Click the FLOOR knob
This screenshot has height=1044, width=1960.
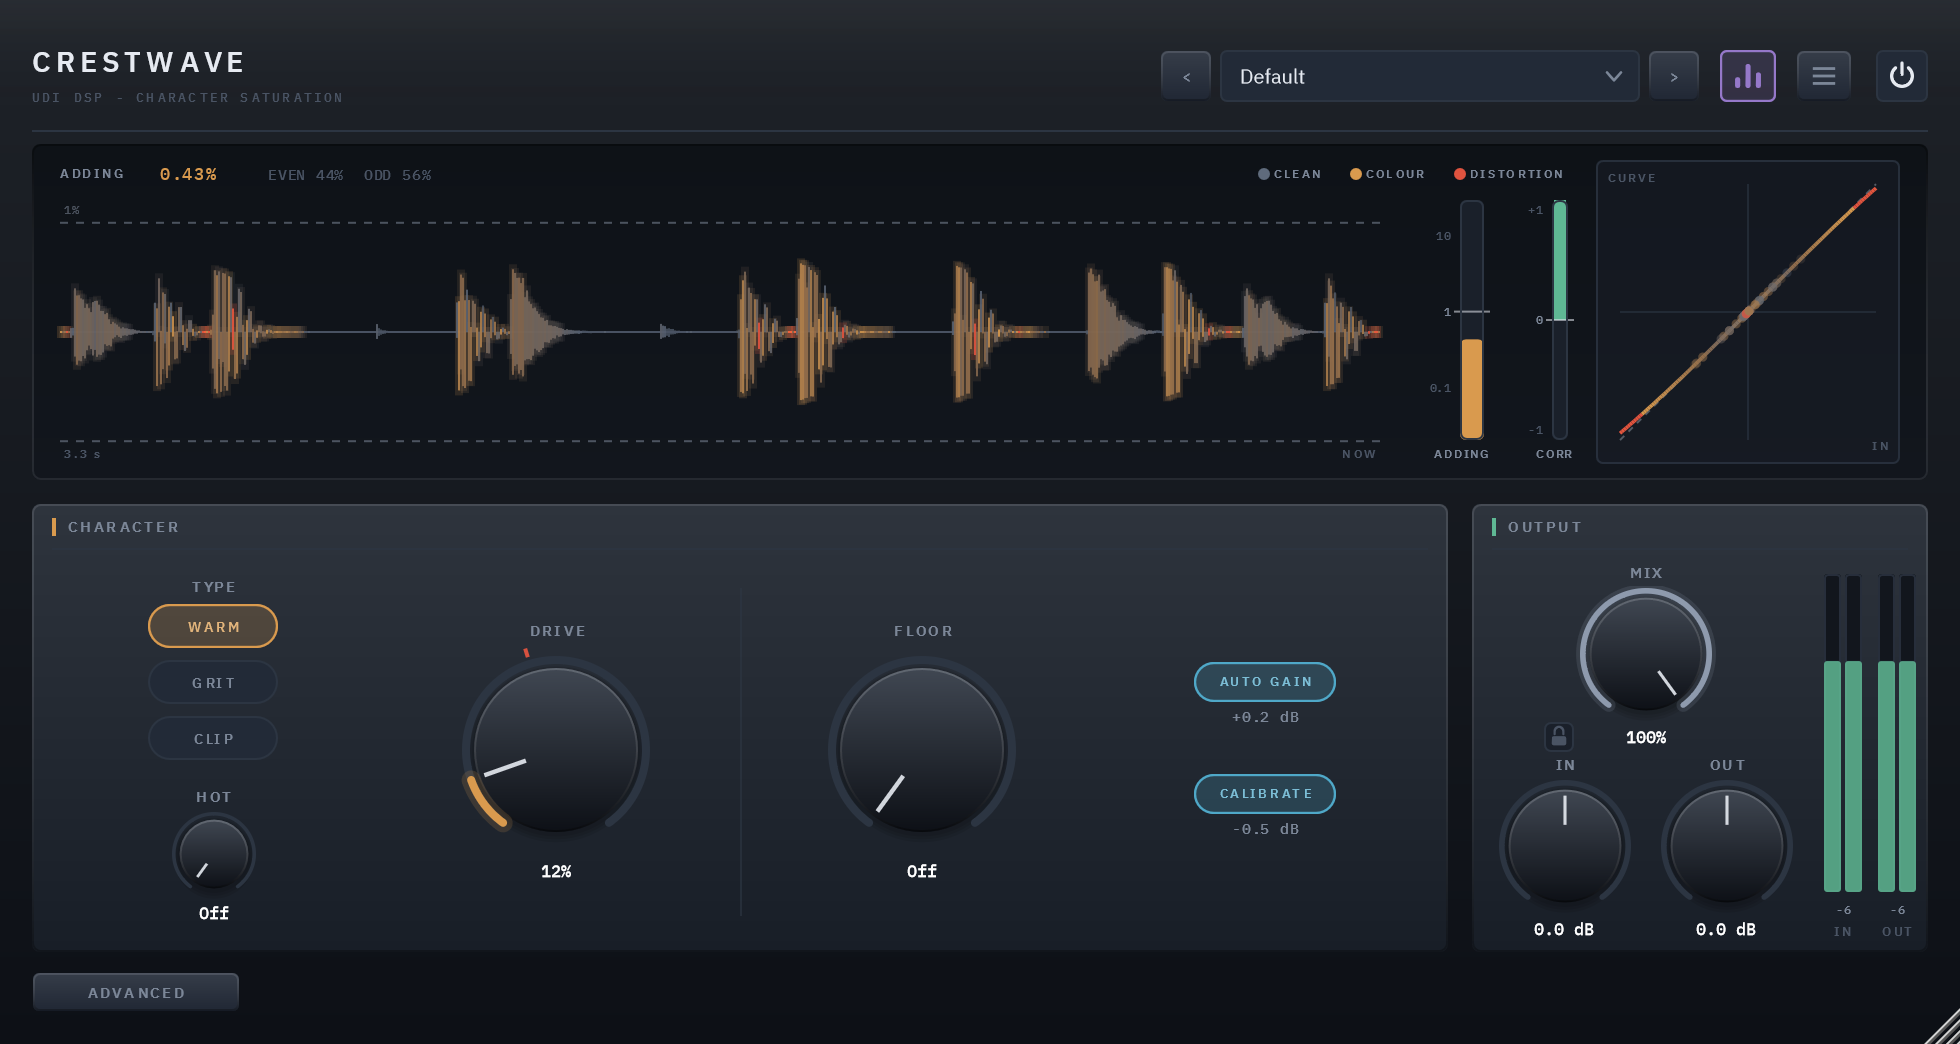(x=922, y=750)
